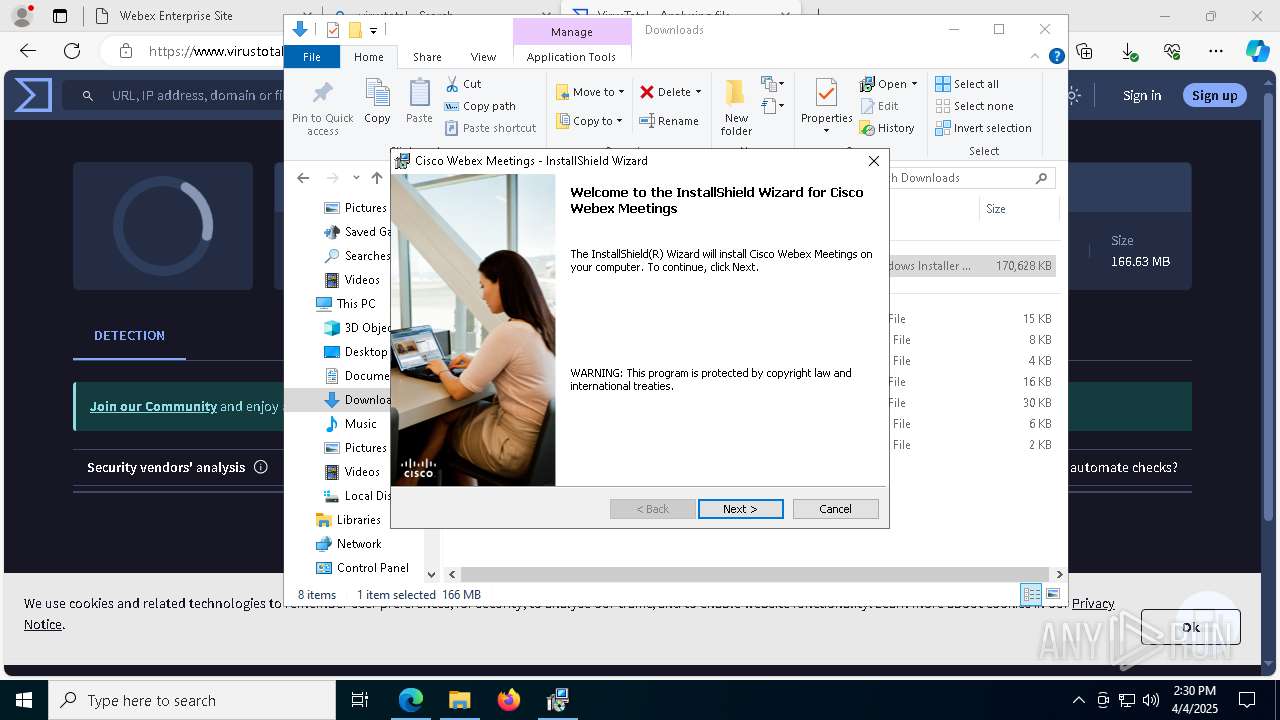Open the Move to dropdown
The height and width of the screenshot is (720, 1280).
click(590, 92)
